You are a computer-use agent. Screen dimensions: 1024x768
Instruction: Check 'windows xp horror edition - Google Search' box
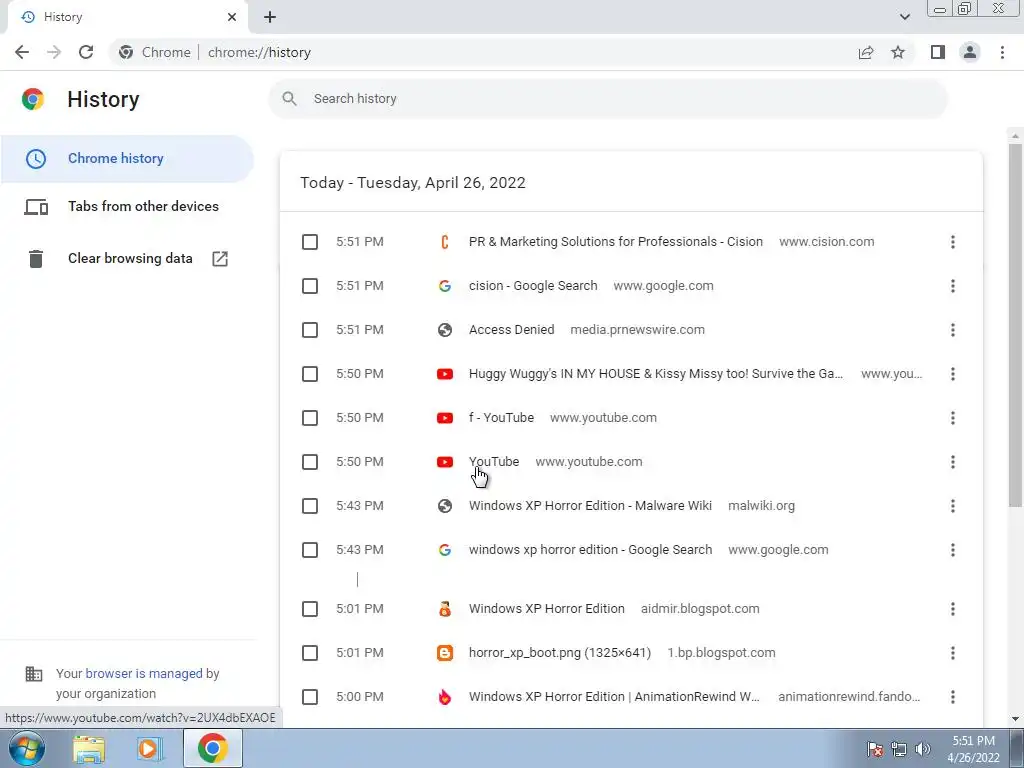310,550
